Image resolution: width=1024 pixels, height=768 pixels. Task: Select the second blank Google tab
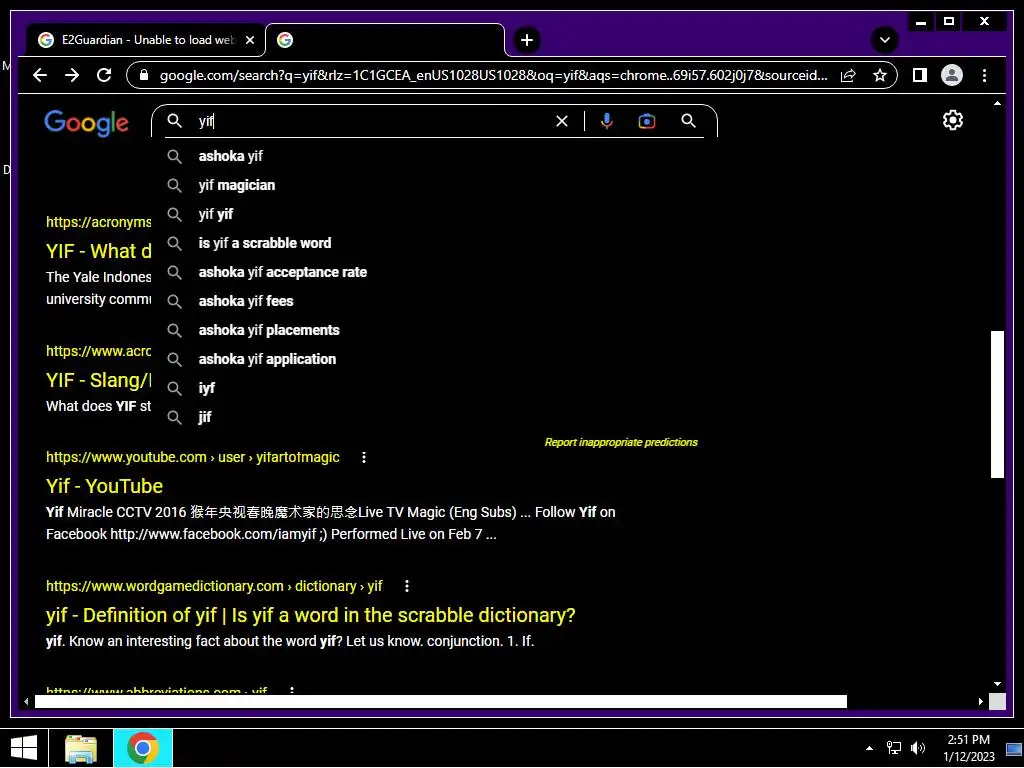point(385,40)
